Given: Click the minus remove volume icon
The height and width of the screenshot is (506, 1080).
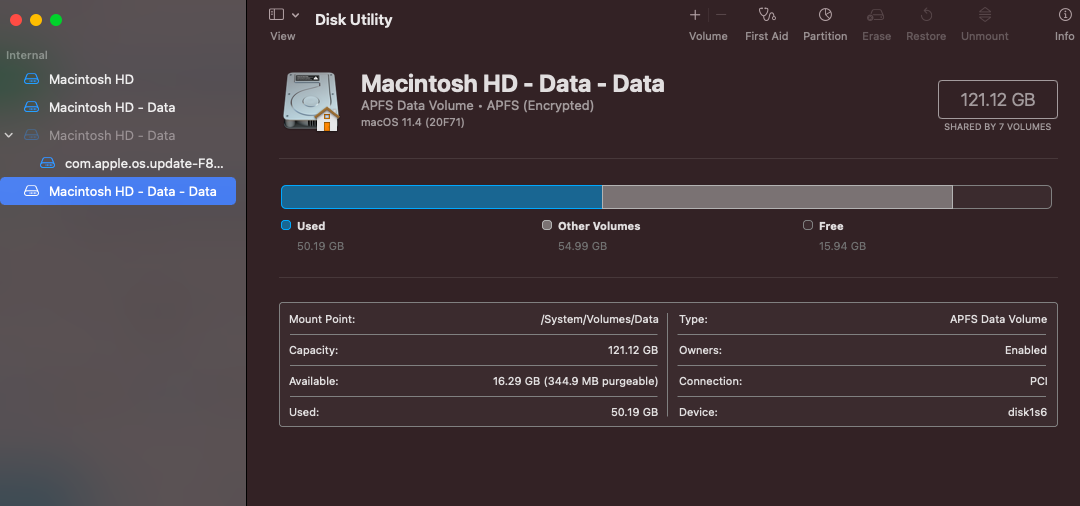Looking at the screenshot, I should coord(721,14).
